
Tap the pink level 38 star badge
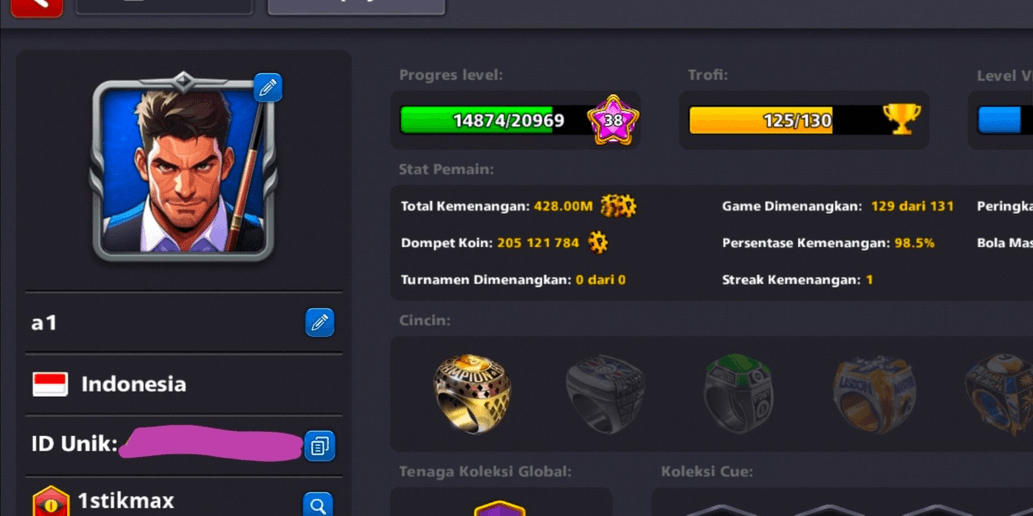(x=613, y=120)
